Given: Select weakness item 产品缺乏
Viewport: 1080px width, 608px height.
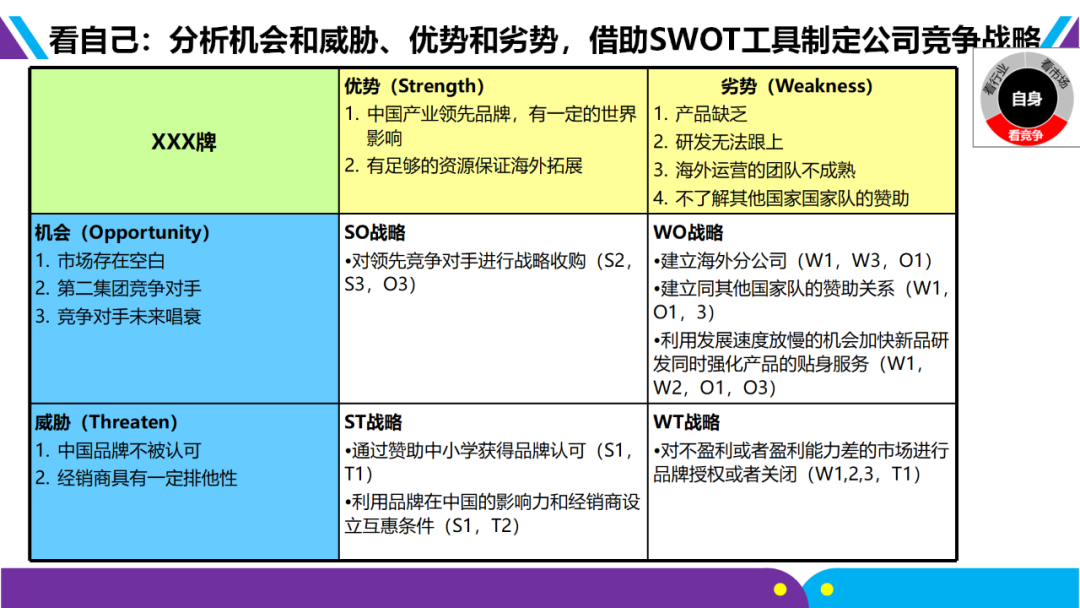Looking at the screenshot, I should tap(700, 114).
